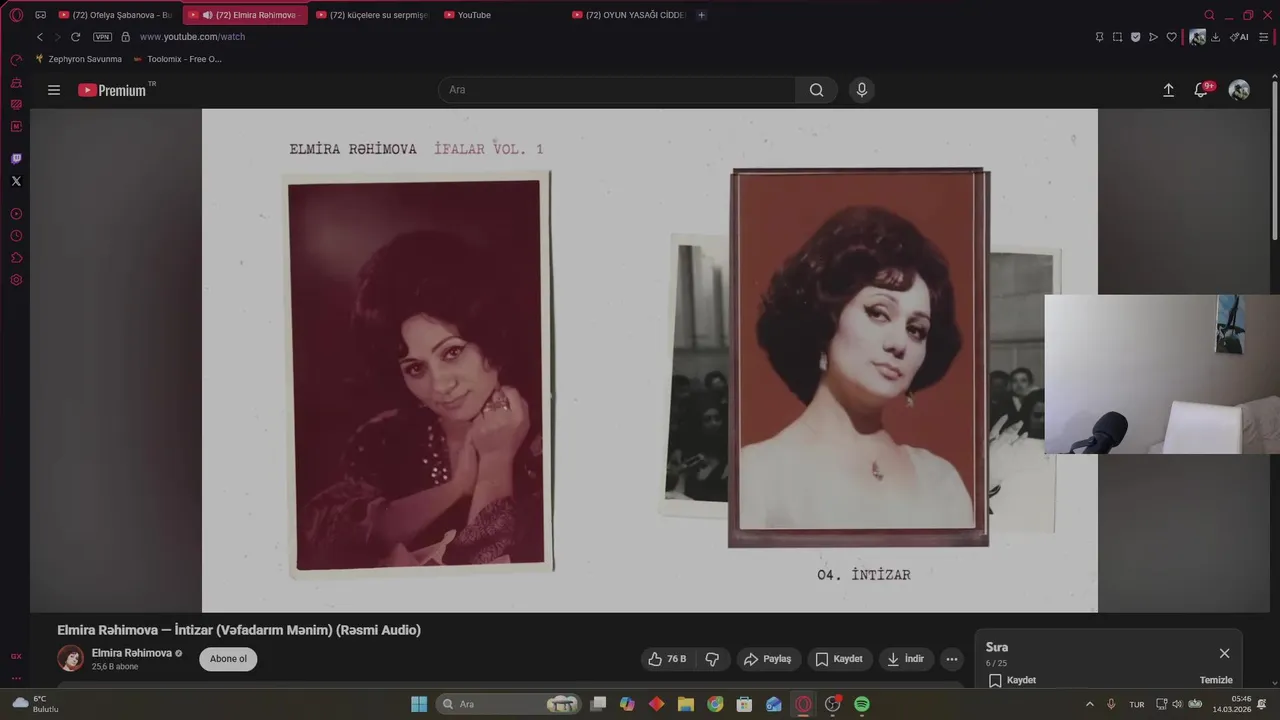This screenshot has width=1280, height=720.
Task: Click the YouTube search magnifier button
Action: tap(816, 90)
